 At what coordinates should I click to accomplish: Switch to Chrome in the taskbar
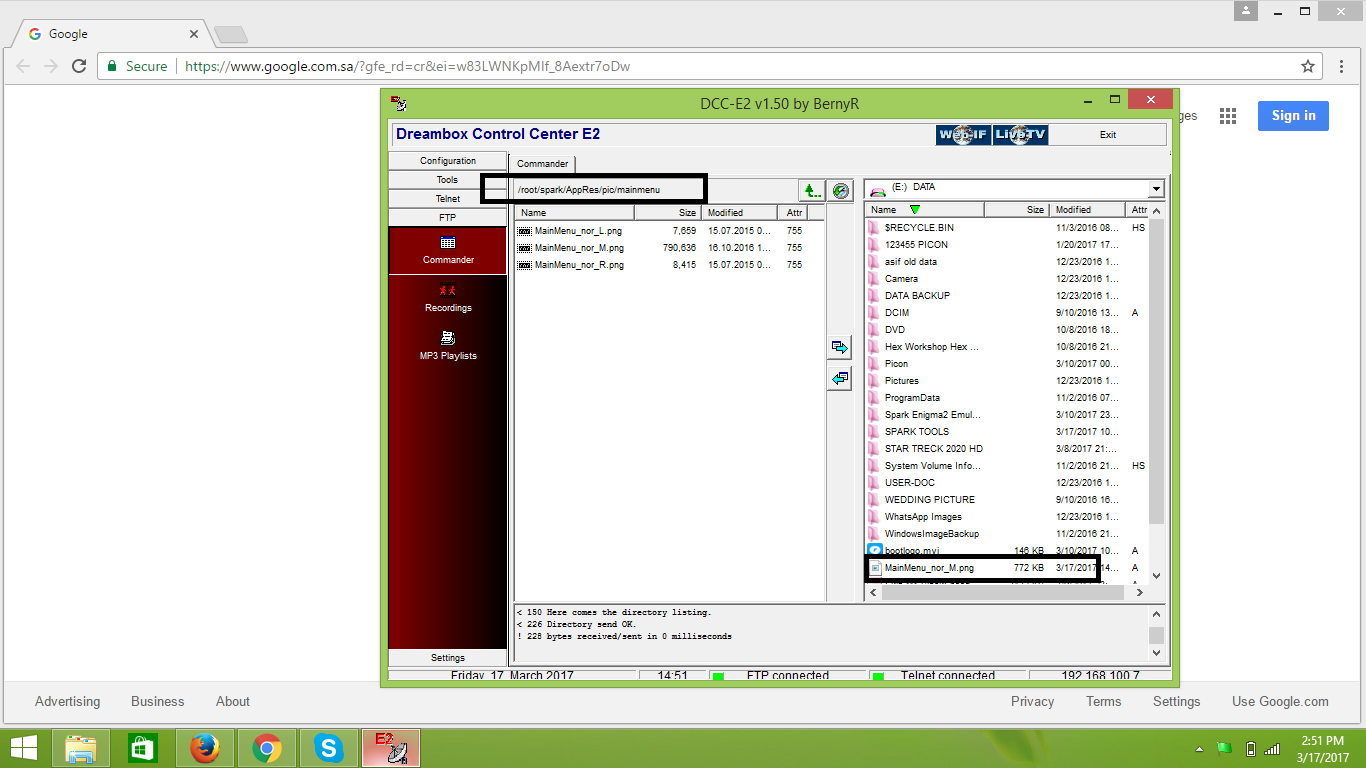coord(267,748)
